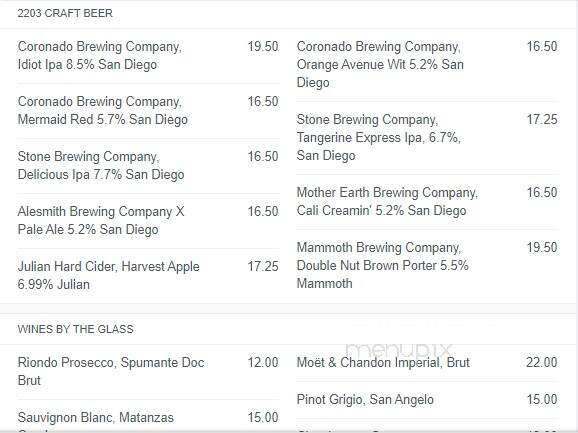Click the 17.25 price for Tangerine Express

pyautogui.click(x=542, y=119)
